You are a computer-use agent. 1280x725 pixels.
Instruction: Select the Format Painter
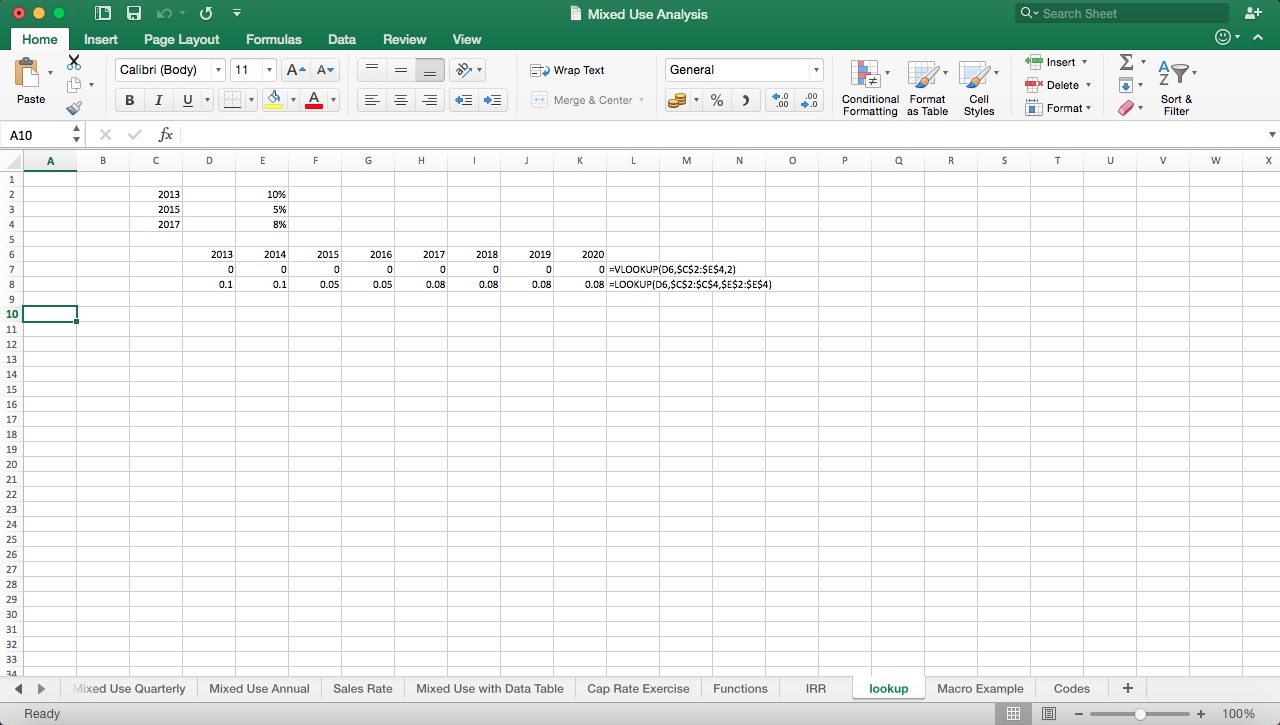coord(73,108)
